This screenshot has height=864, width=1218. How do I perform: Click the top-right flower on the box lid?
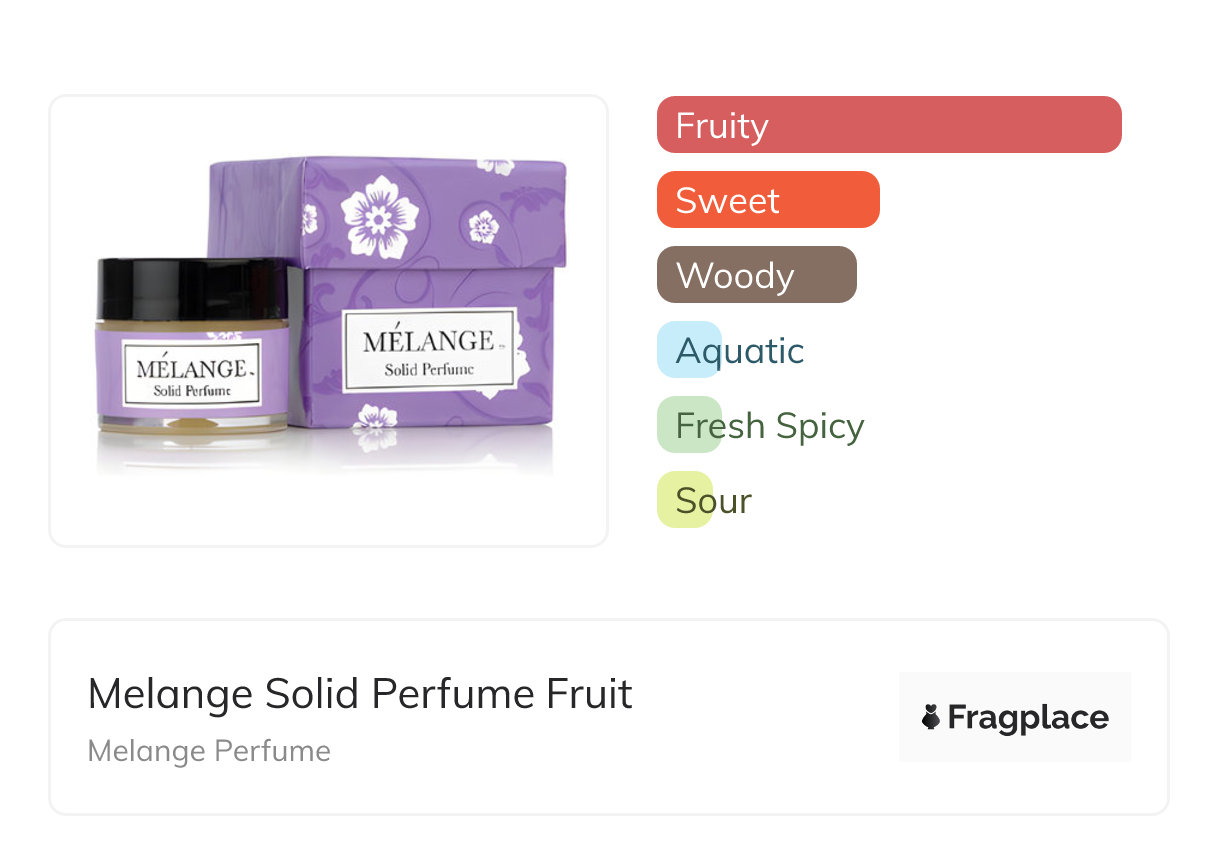tap(496, 166)
